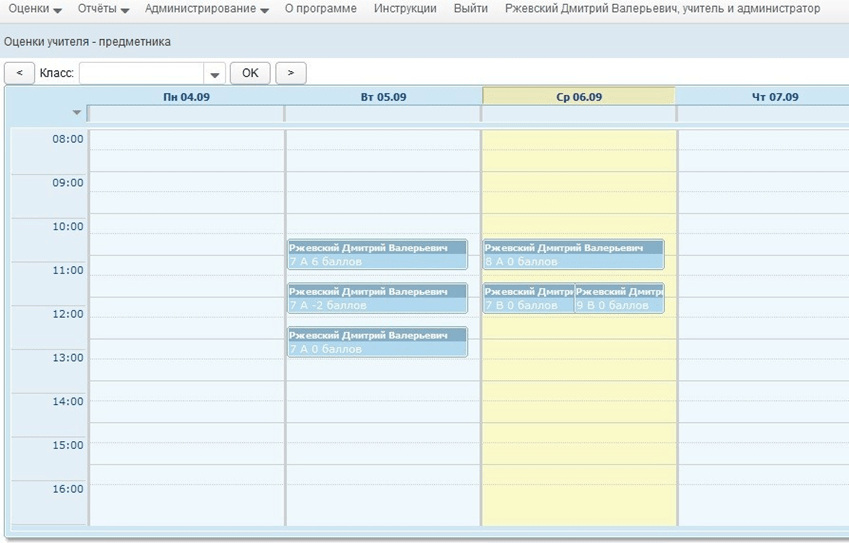Click Выйти to log out

click(470, 9)
